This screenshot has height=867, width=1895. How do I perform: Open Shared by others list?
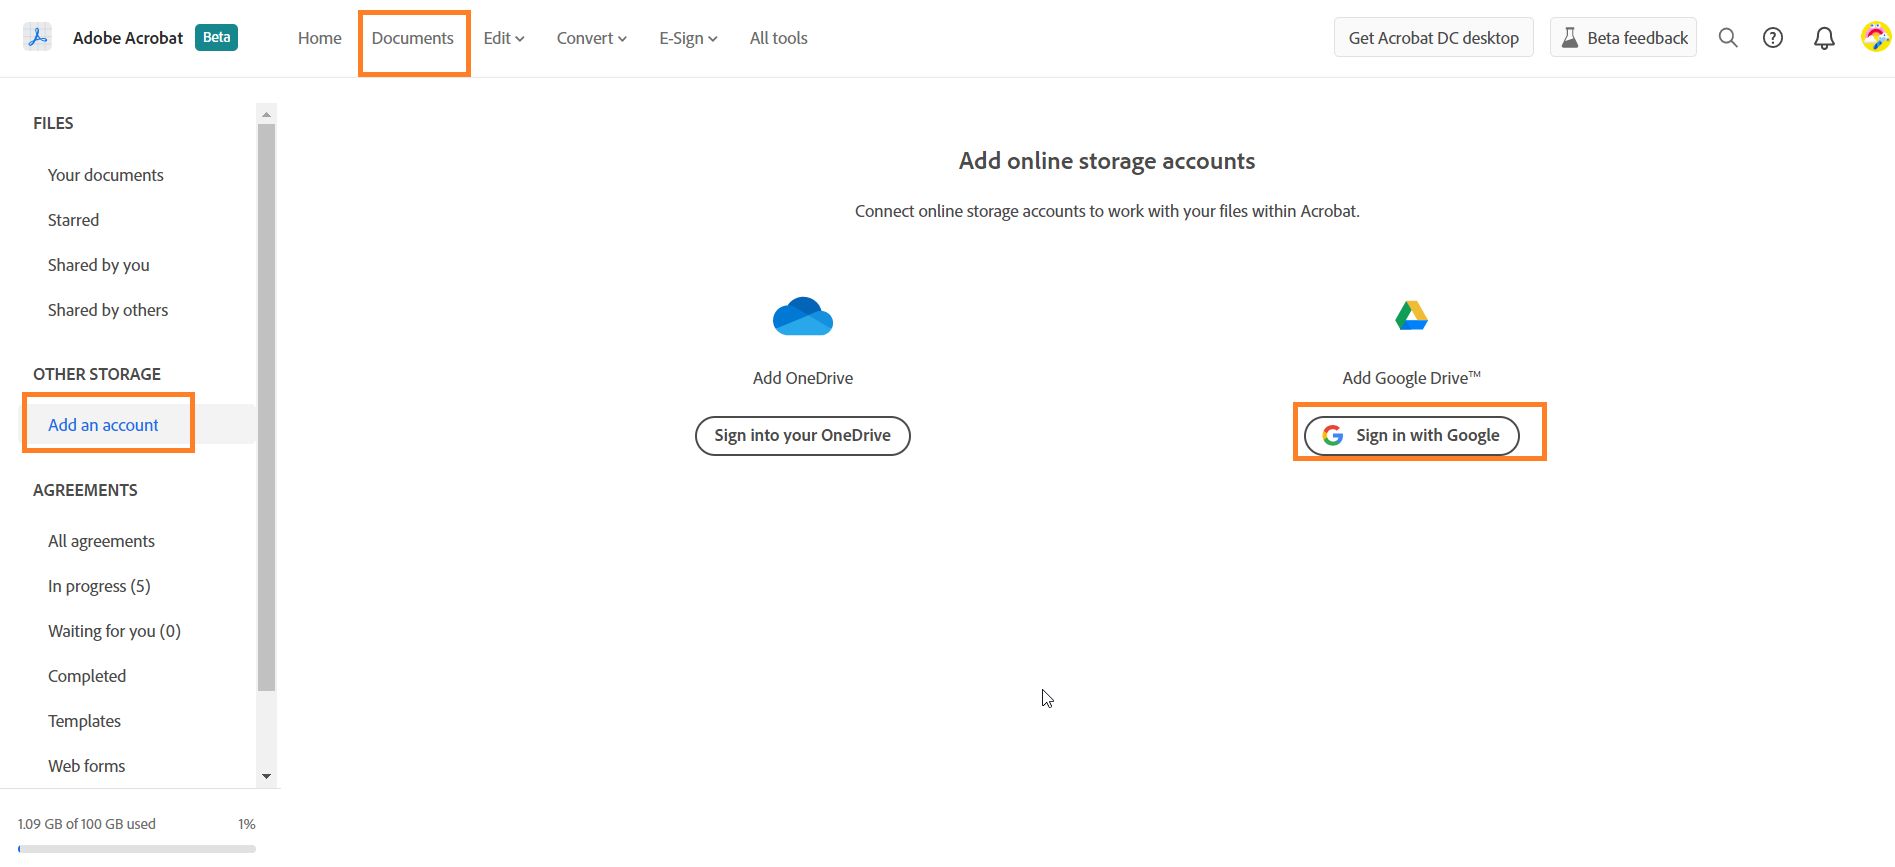coord(108,310)
